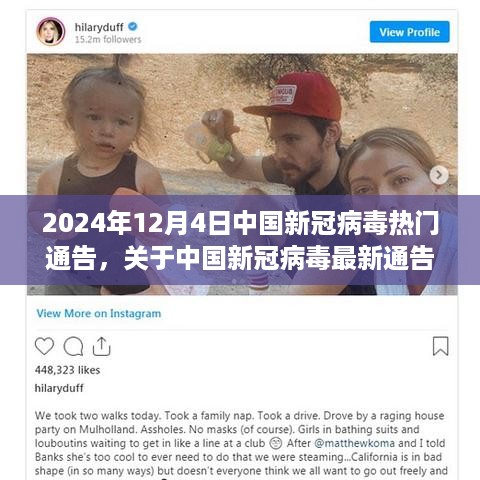The height and width of the screenshot is (480, 480).
Task: Click the Chinese headline banner overlay
Action: (240, 240)
